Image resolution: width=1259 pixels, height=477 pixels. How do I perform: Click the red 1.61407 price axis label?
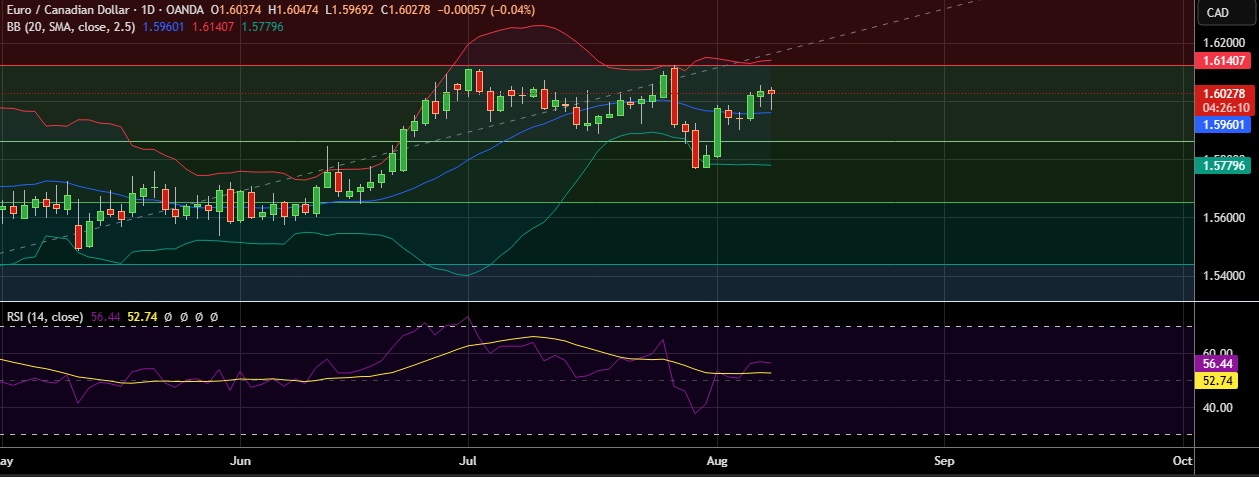click(1222, 61)
